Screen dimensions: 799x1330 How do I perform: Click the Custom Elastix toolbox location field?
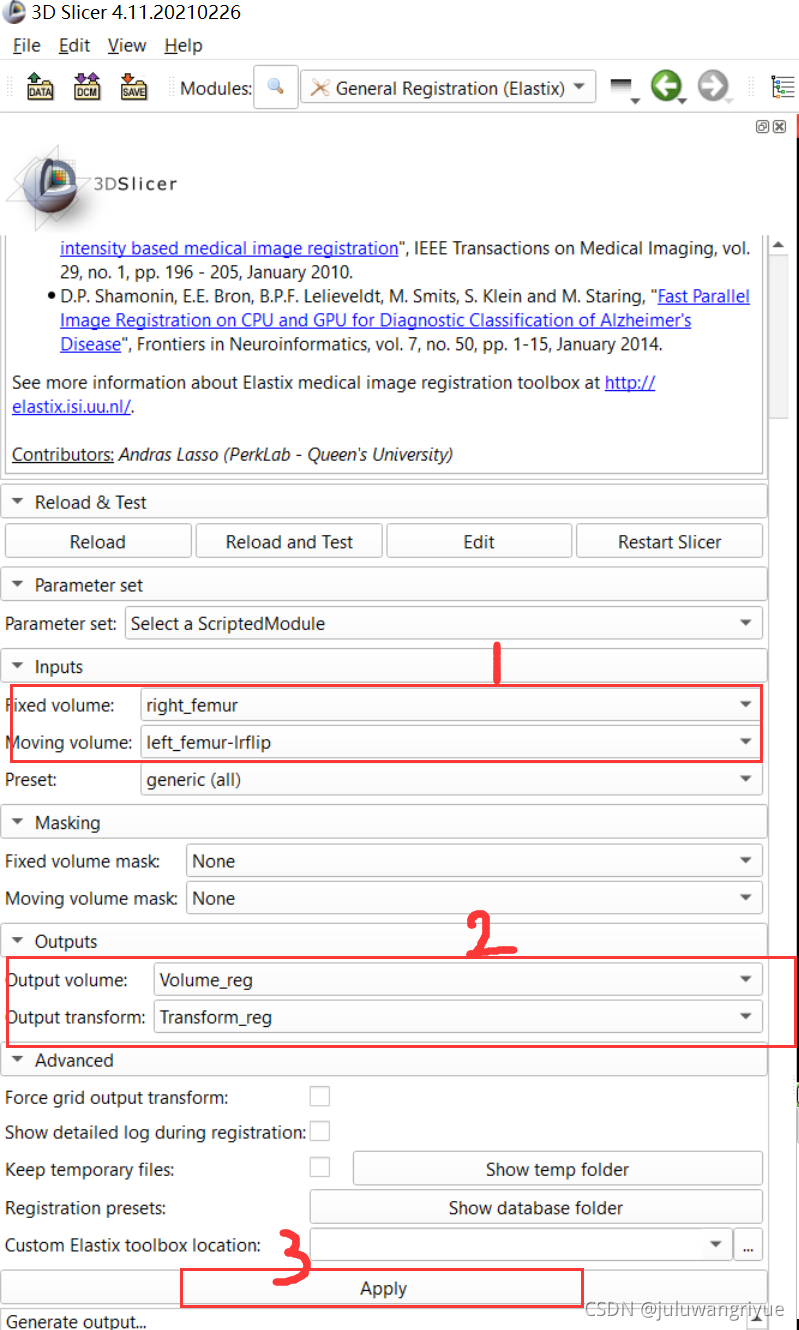point(520,1245)
